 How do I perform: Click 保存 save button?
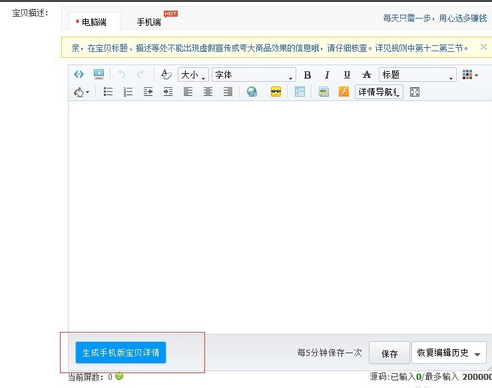(389, 353)
